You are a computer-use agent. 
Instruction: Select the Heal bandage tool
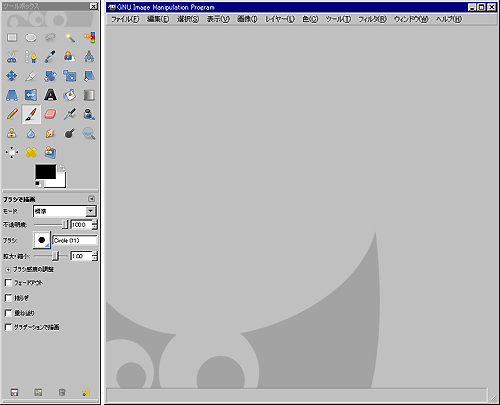pos(31,153)
